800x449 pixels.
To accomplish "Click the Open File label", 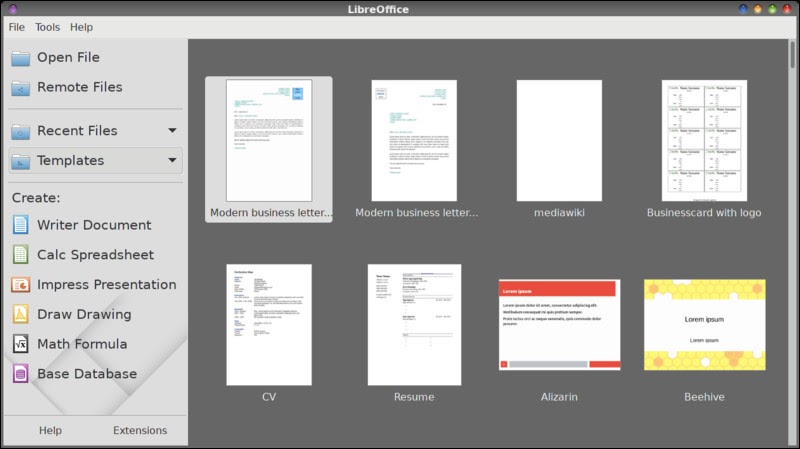I will pyautogui.click(x=68, y=57).
